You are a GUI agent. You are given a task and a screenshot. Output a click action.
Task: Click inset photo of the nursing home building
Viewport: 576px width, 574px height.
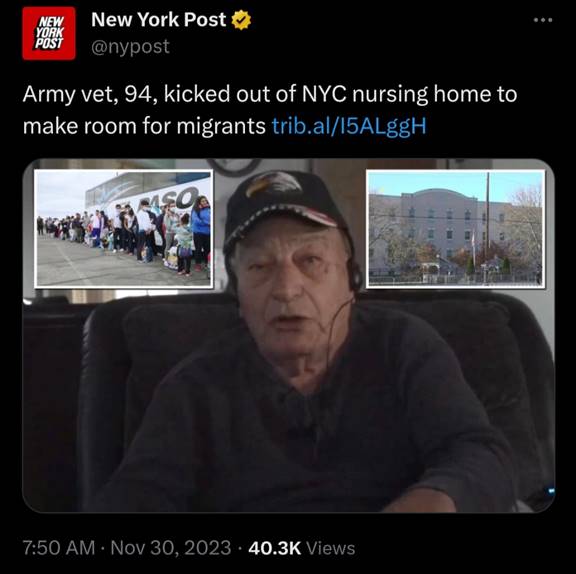pyautogui.click(x=456, y=229)
